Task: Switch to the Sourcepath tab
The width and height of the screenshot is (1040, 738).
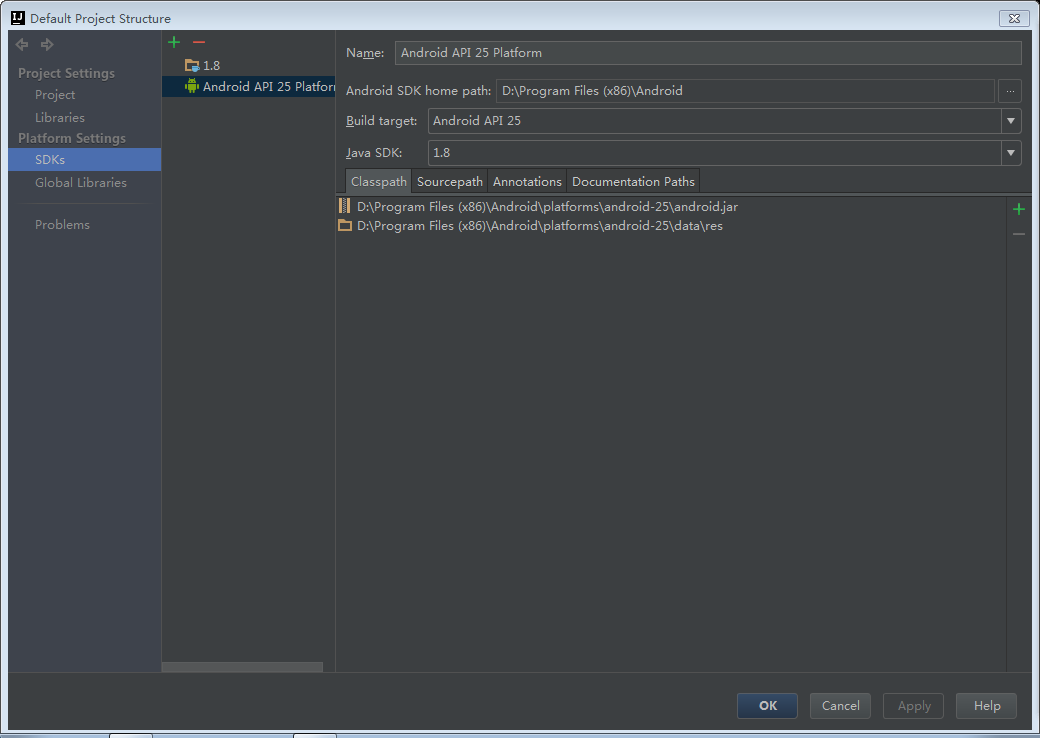Action: (450, 182)
